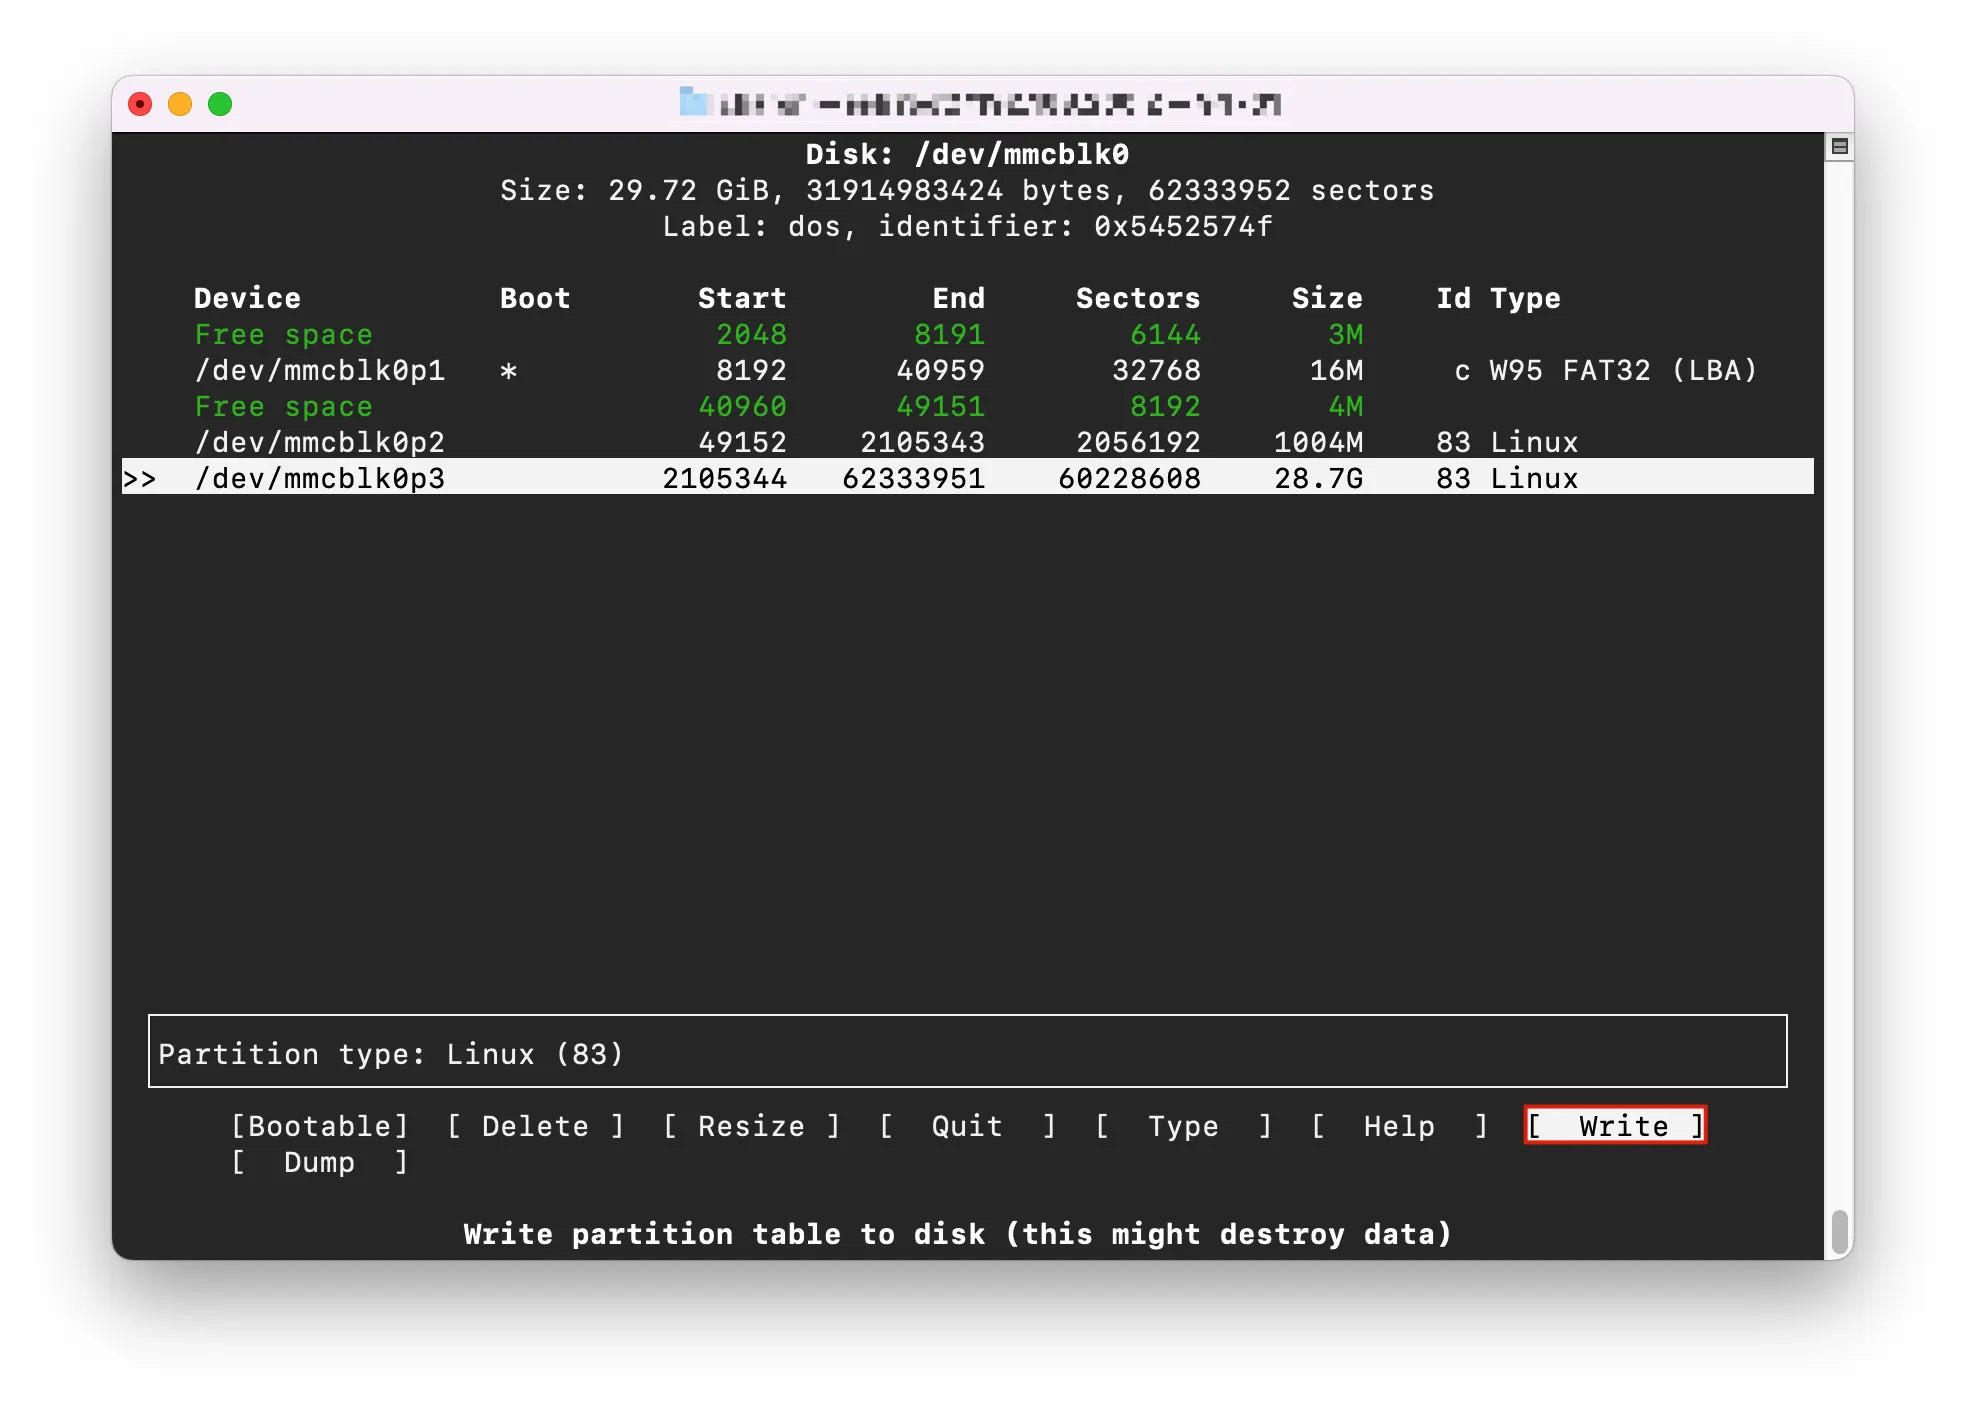This screenshot has width=1966, height=1408.
Task: Click the Disk: /dev/mmcblk0 heading
Action: 967,154
